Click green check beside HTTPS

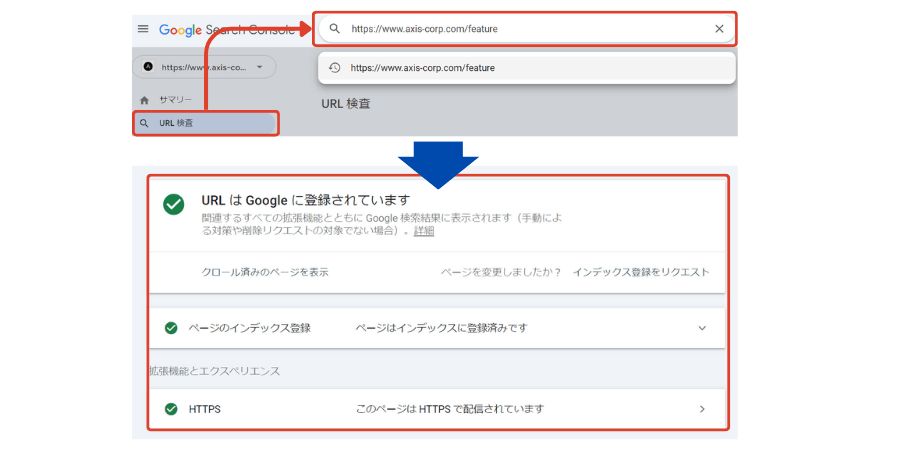click(171, 409)
